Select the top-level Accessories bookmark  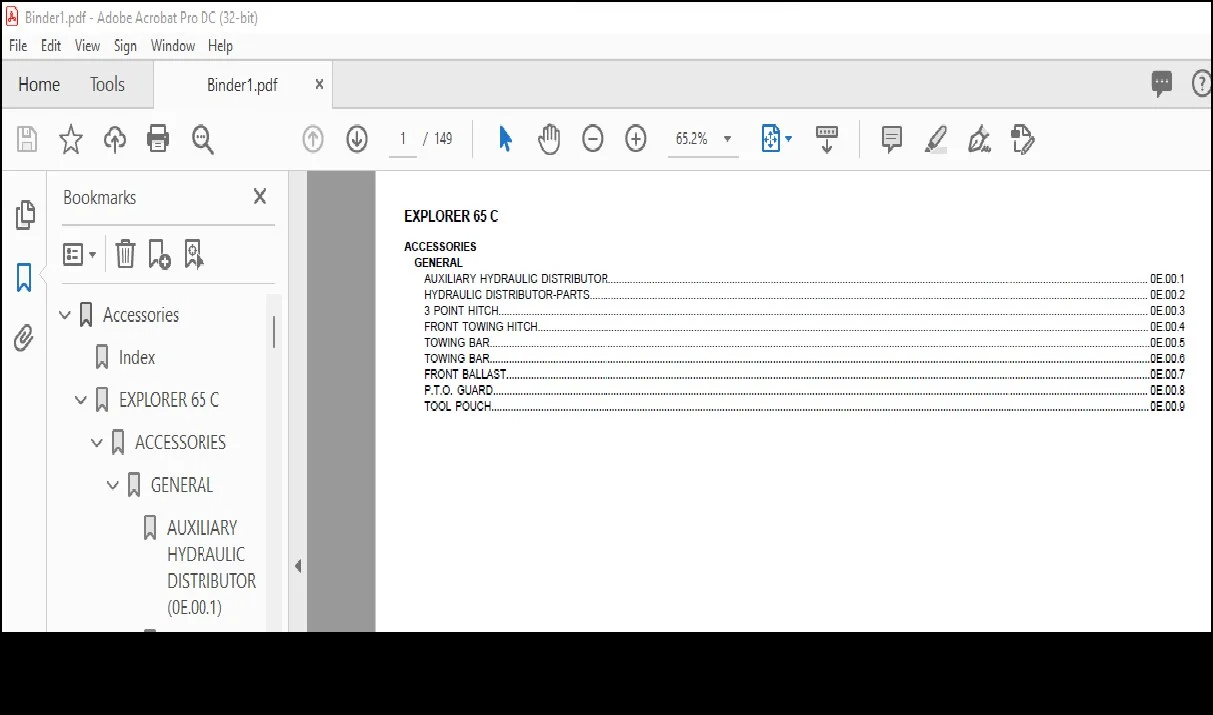click(x=141, y=315)
